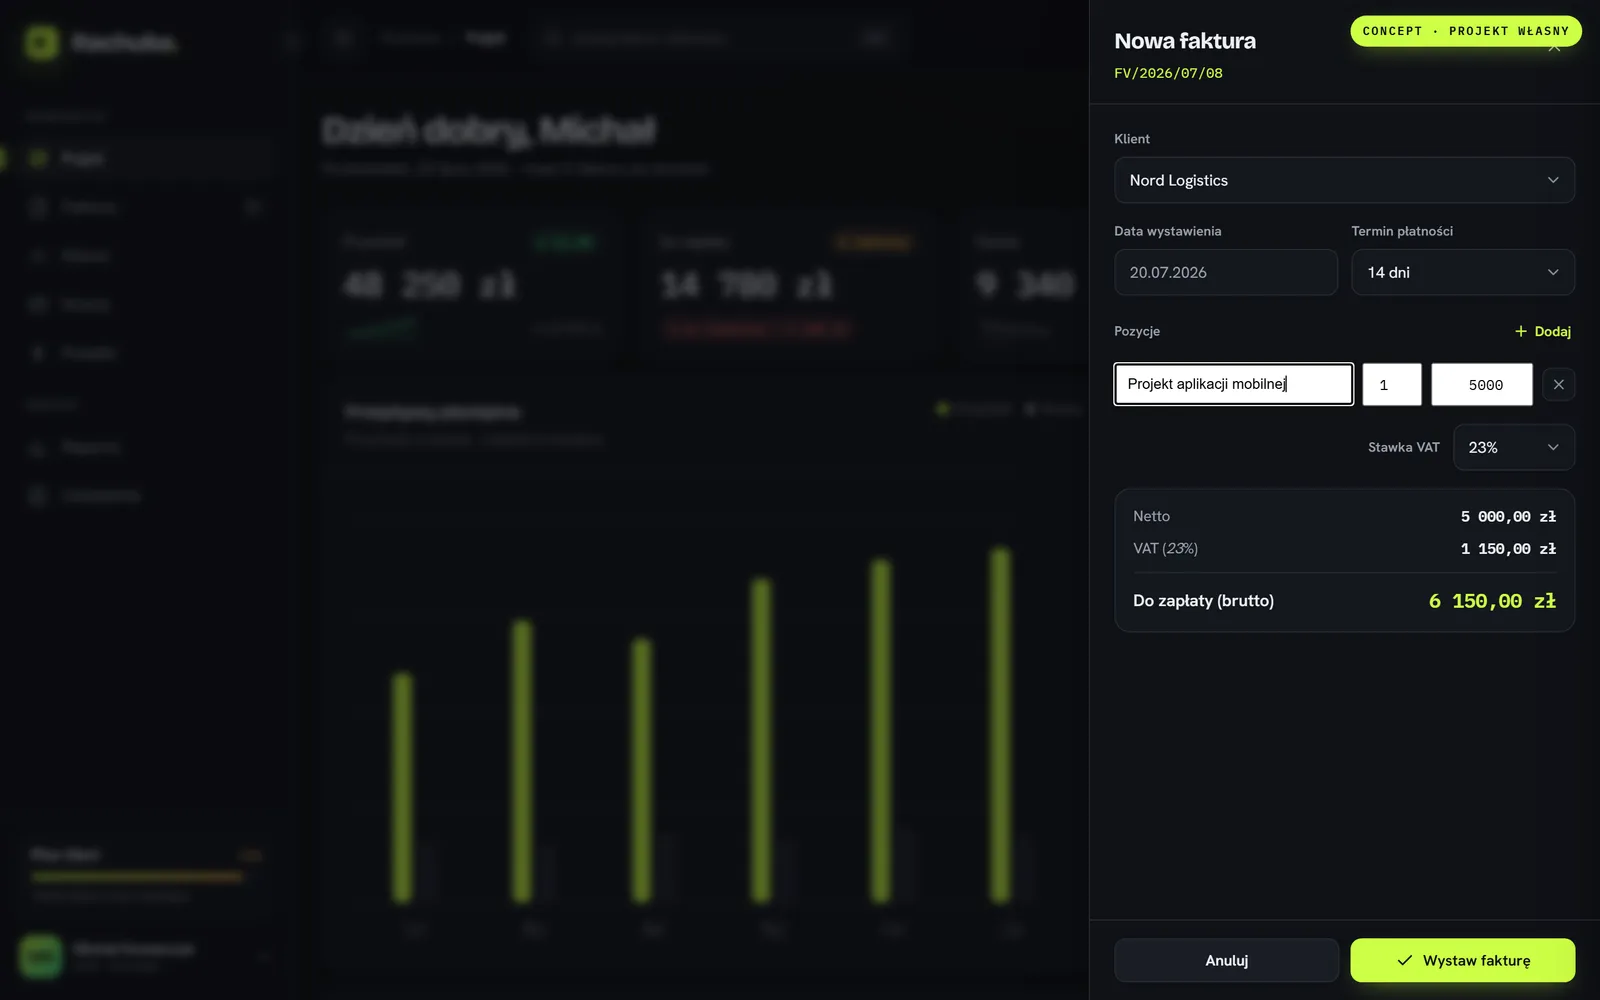Add a new position with plus Dodaj
The image size is (1600, 1000).
click(x=1543, y=331)
